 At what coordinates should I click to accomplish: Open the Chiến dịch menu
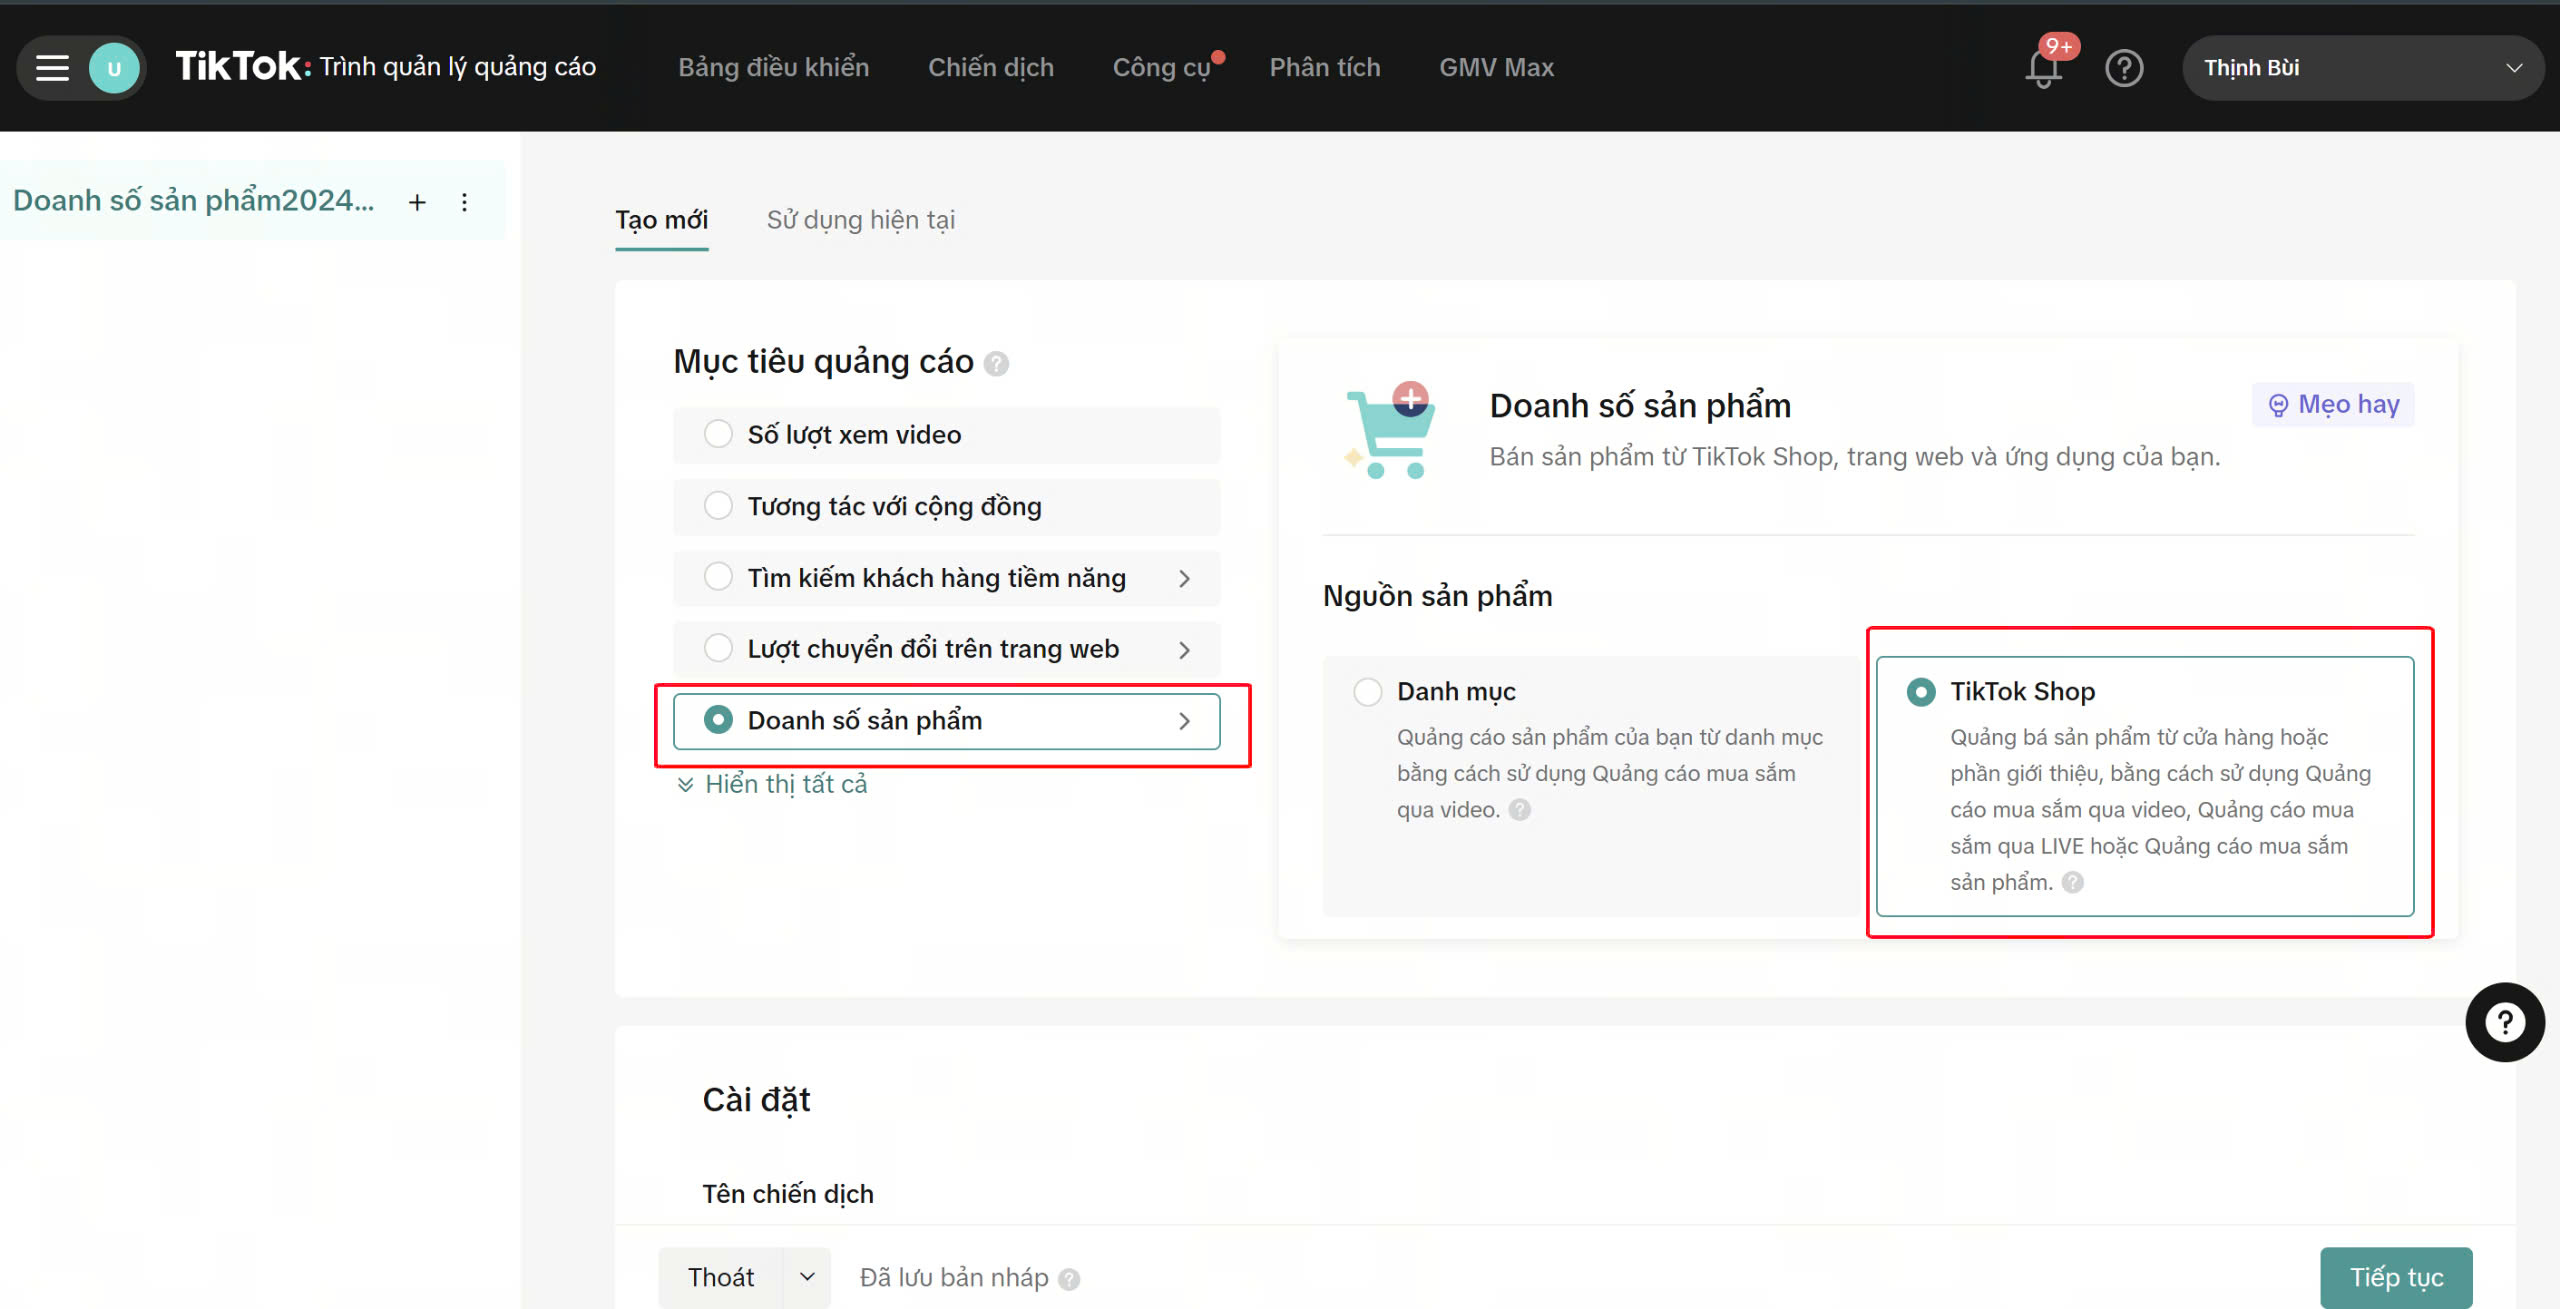pyautogui.click(x=990, y=67)
